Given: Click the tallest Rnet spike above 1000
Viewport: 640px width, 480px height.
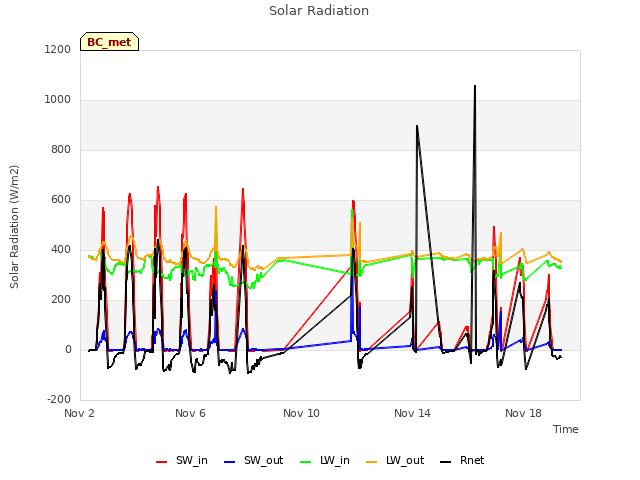Looking at the screenshot, I should [475, 86].
